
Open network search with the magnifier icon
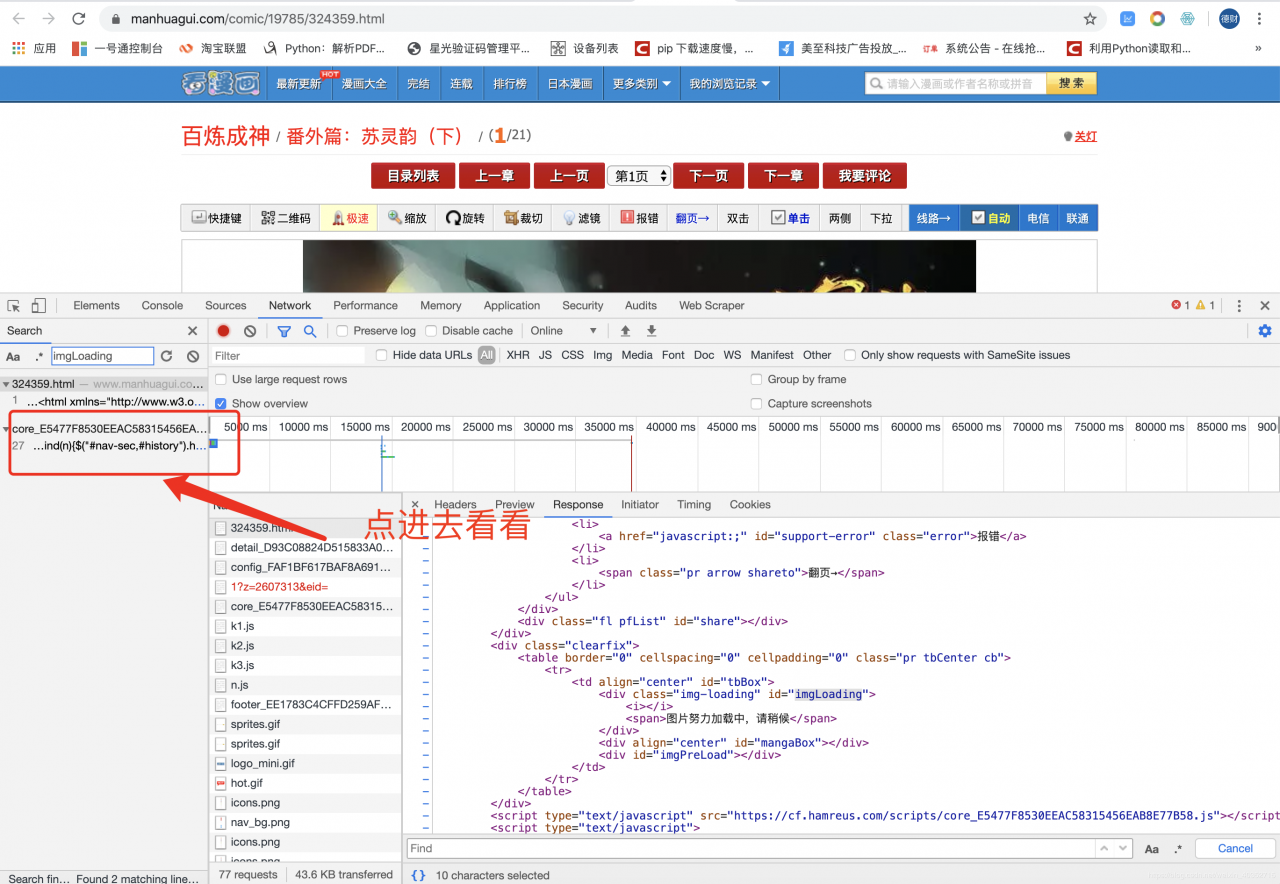[310, 331]
